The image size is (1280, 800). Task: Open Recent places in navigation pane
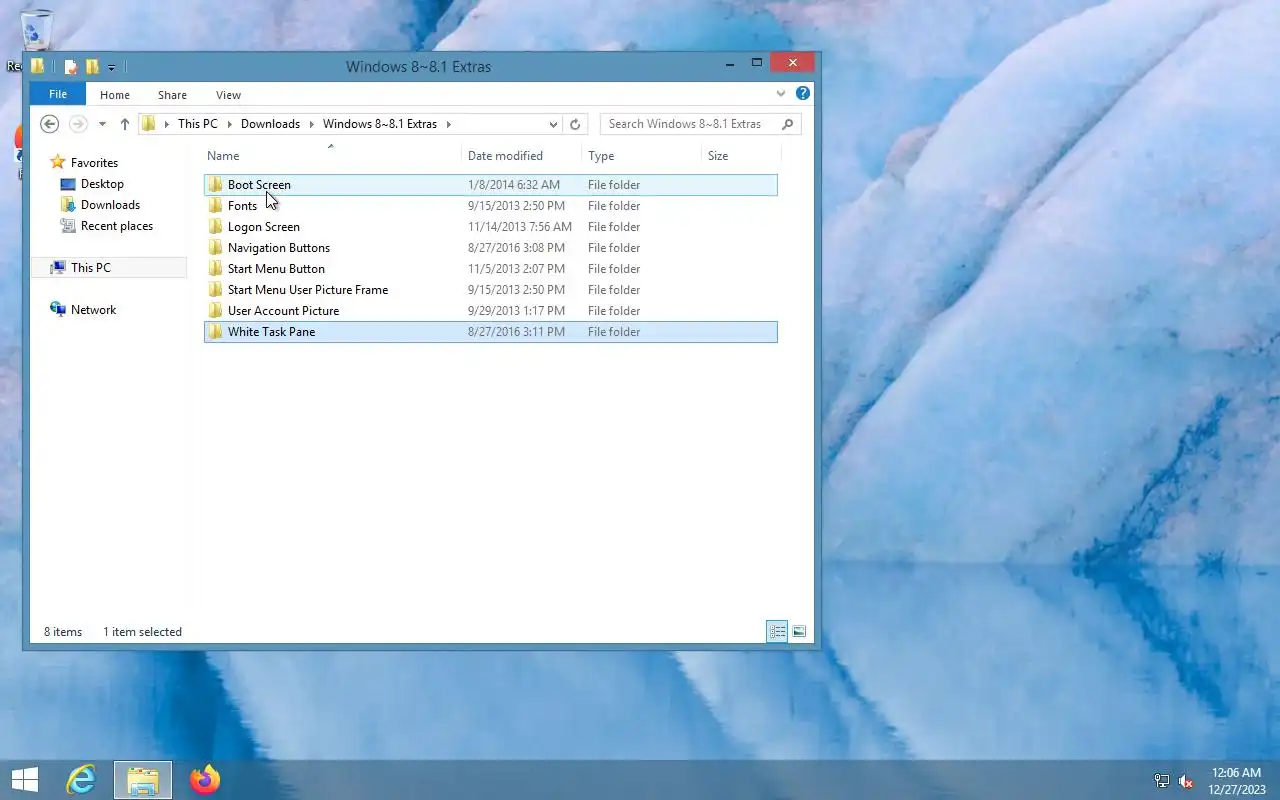[117, 226]
